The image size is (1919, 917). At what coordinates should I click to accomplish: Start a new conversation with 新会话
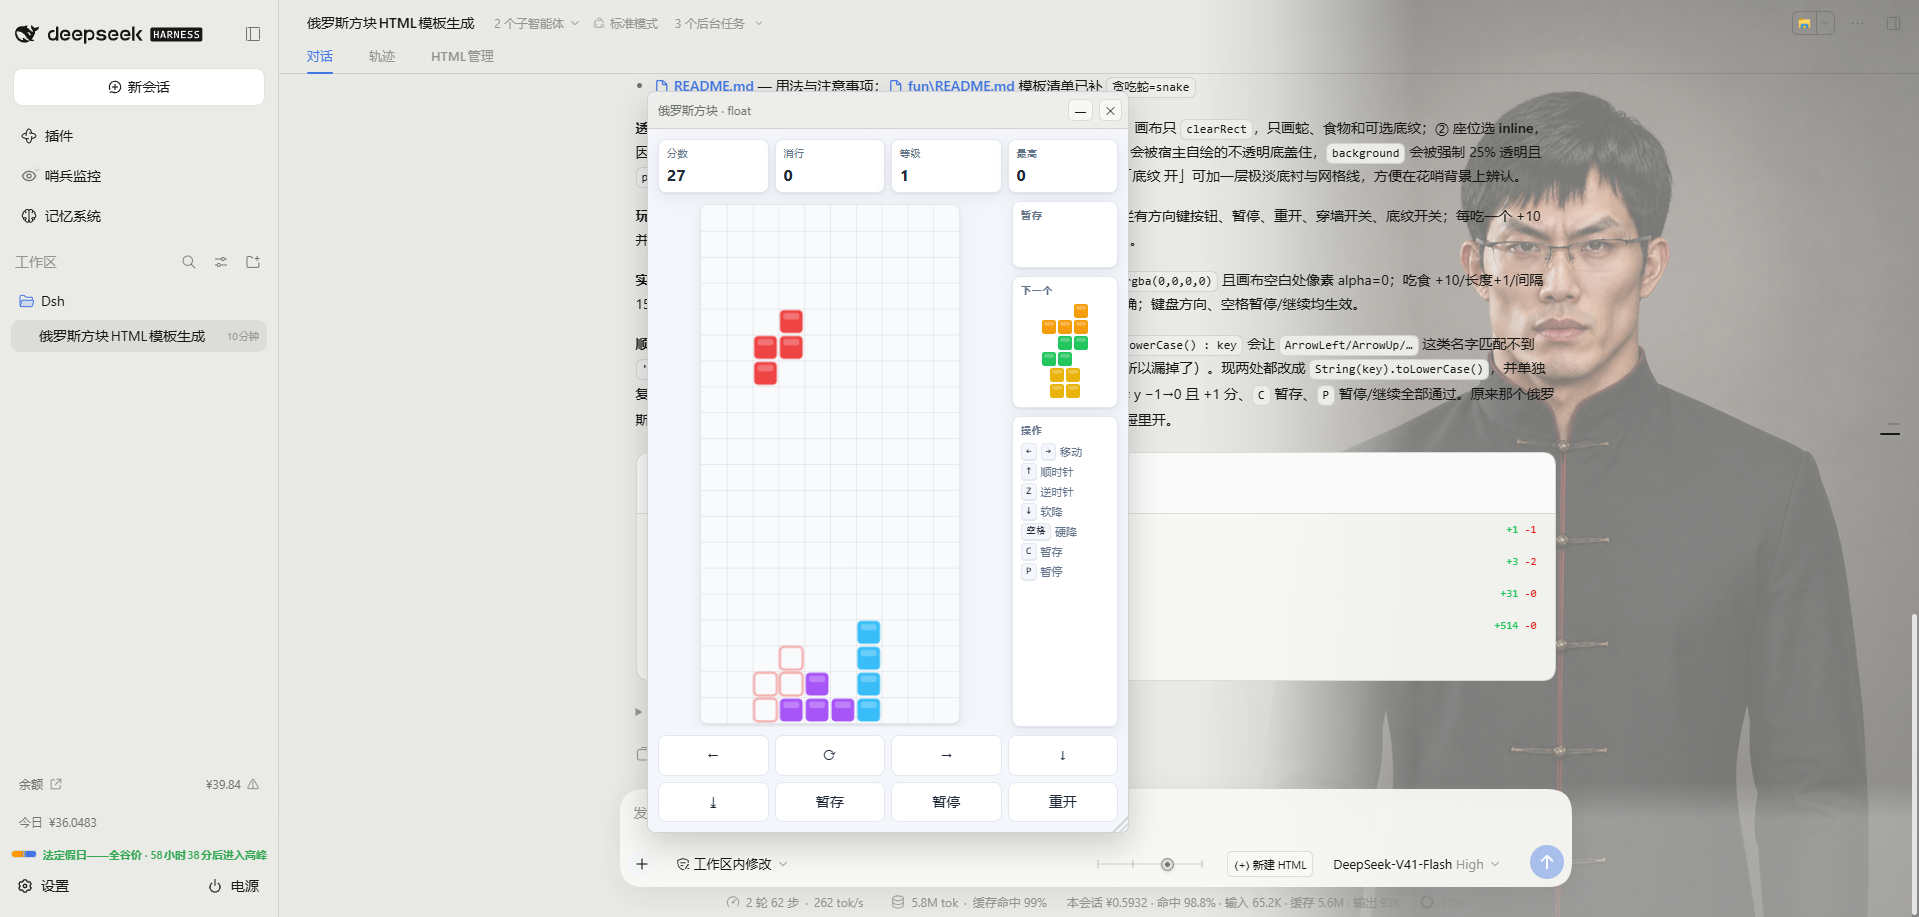click(139, 87)
